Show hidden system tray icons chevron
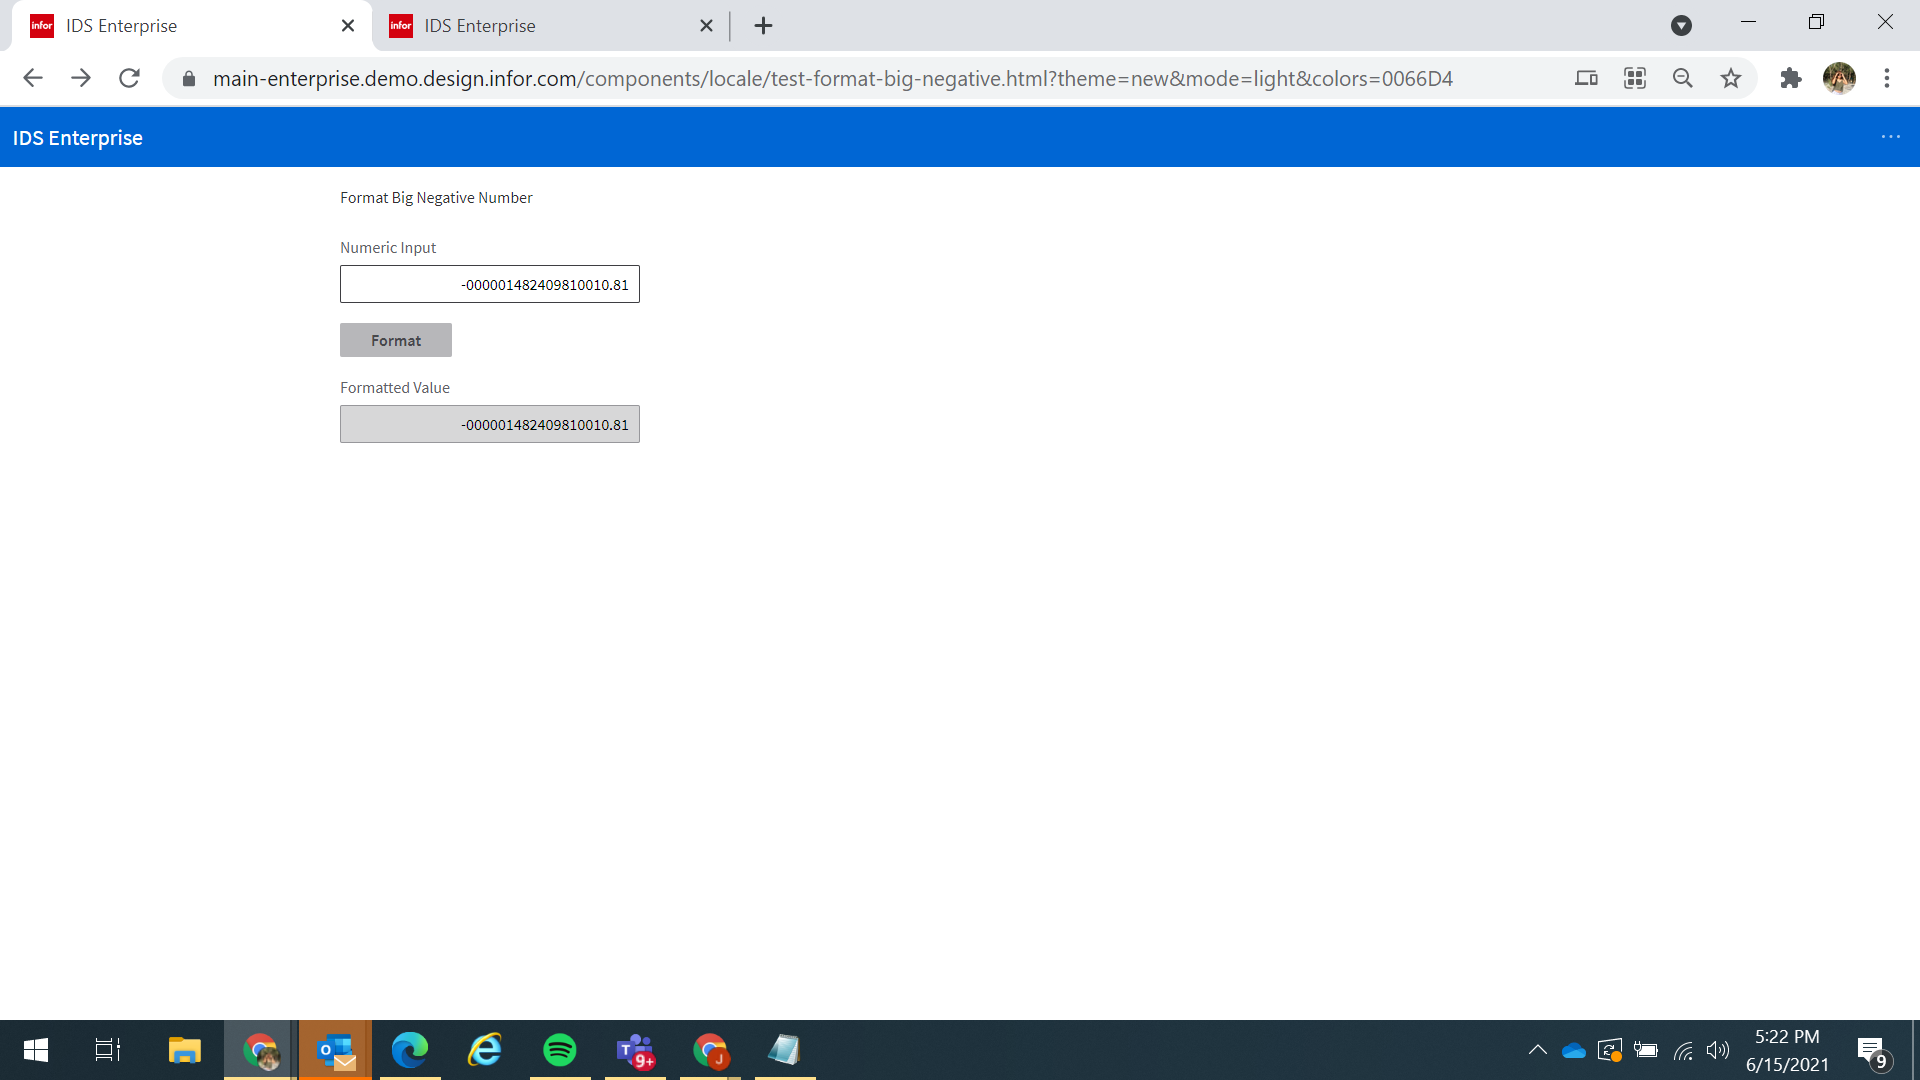This screenshot has width=1920, height=1080. [x=1537, y=1050]
